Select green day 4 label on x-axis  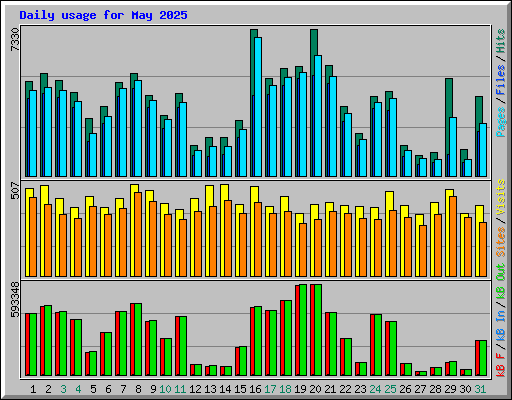(x=78, y=389)
